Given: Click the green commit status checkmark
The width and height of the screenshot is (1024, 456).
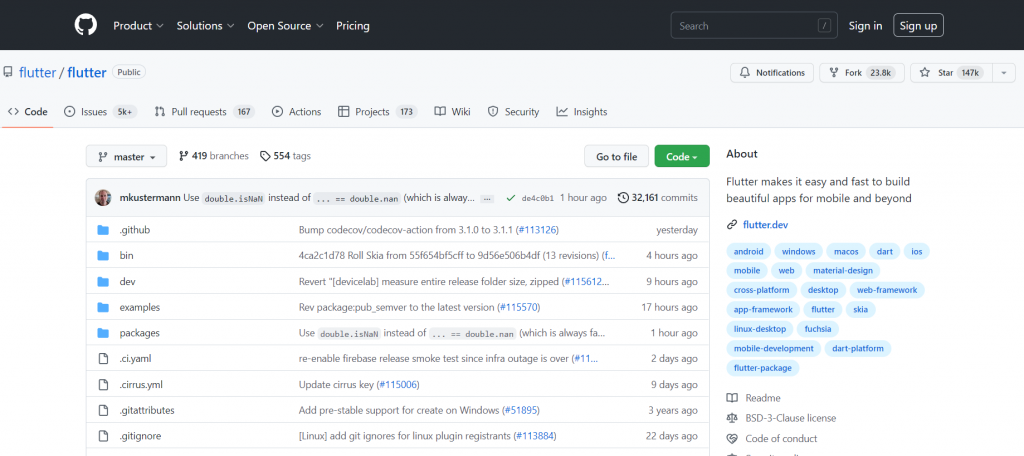Looking at the screenshot, I should 511,198.
